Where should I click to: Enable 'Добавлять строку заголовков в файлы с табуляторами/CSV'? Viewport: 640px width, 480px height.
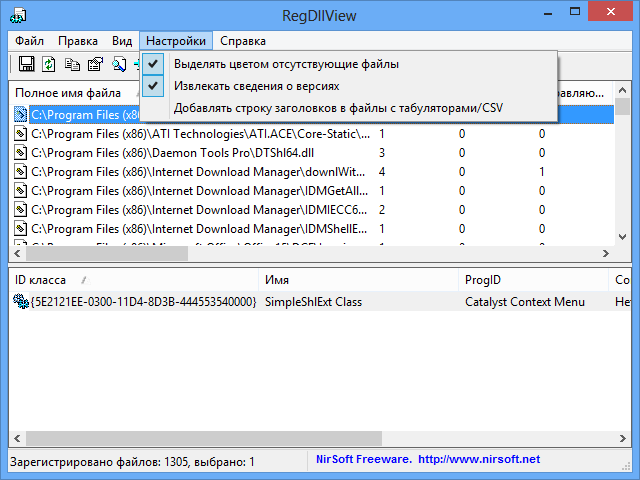[x=349, y=108]
